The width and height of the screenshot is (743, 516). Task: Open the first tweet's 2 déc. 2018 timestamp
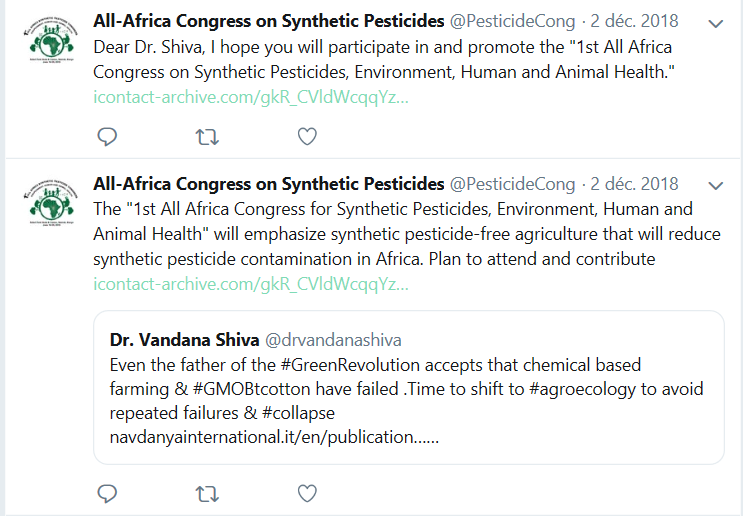point(634,21)
